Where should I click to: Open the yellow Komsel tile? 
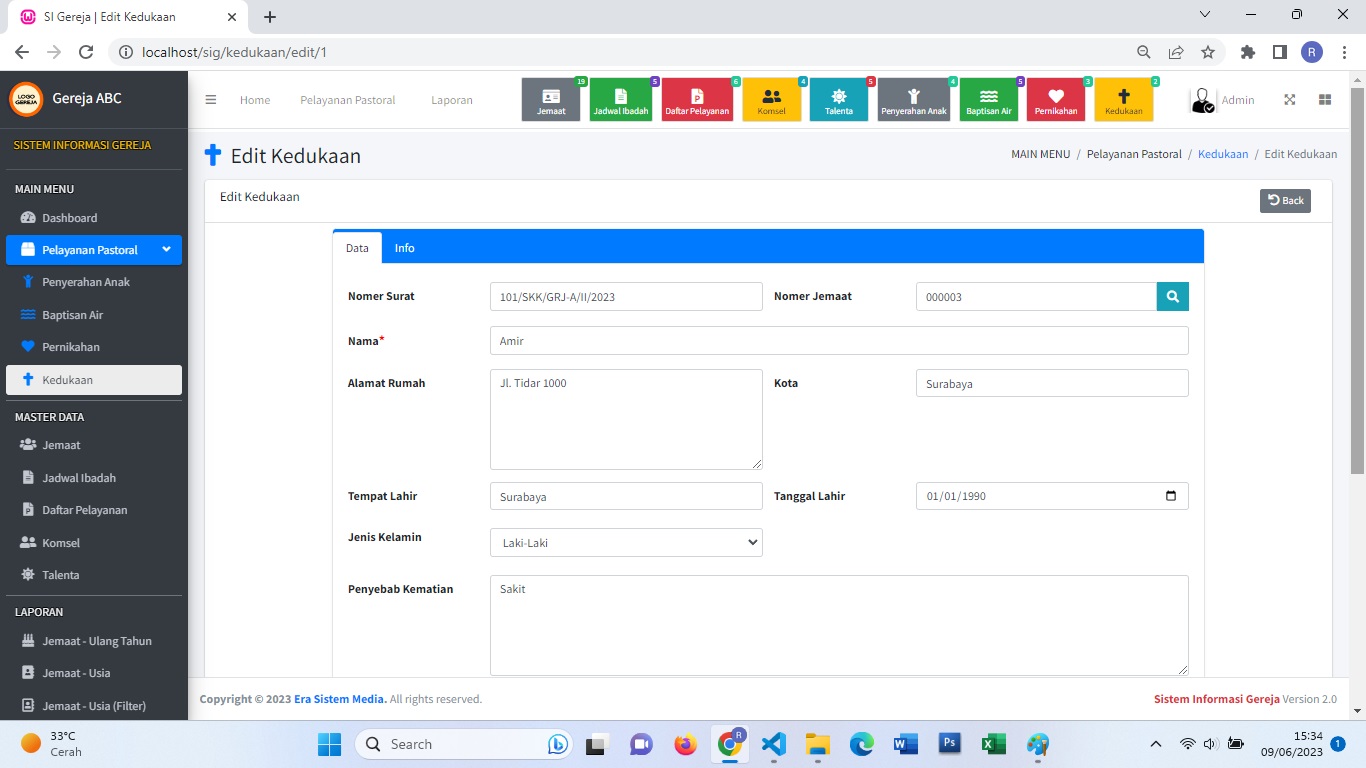[x=771, y=100]
